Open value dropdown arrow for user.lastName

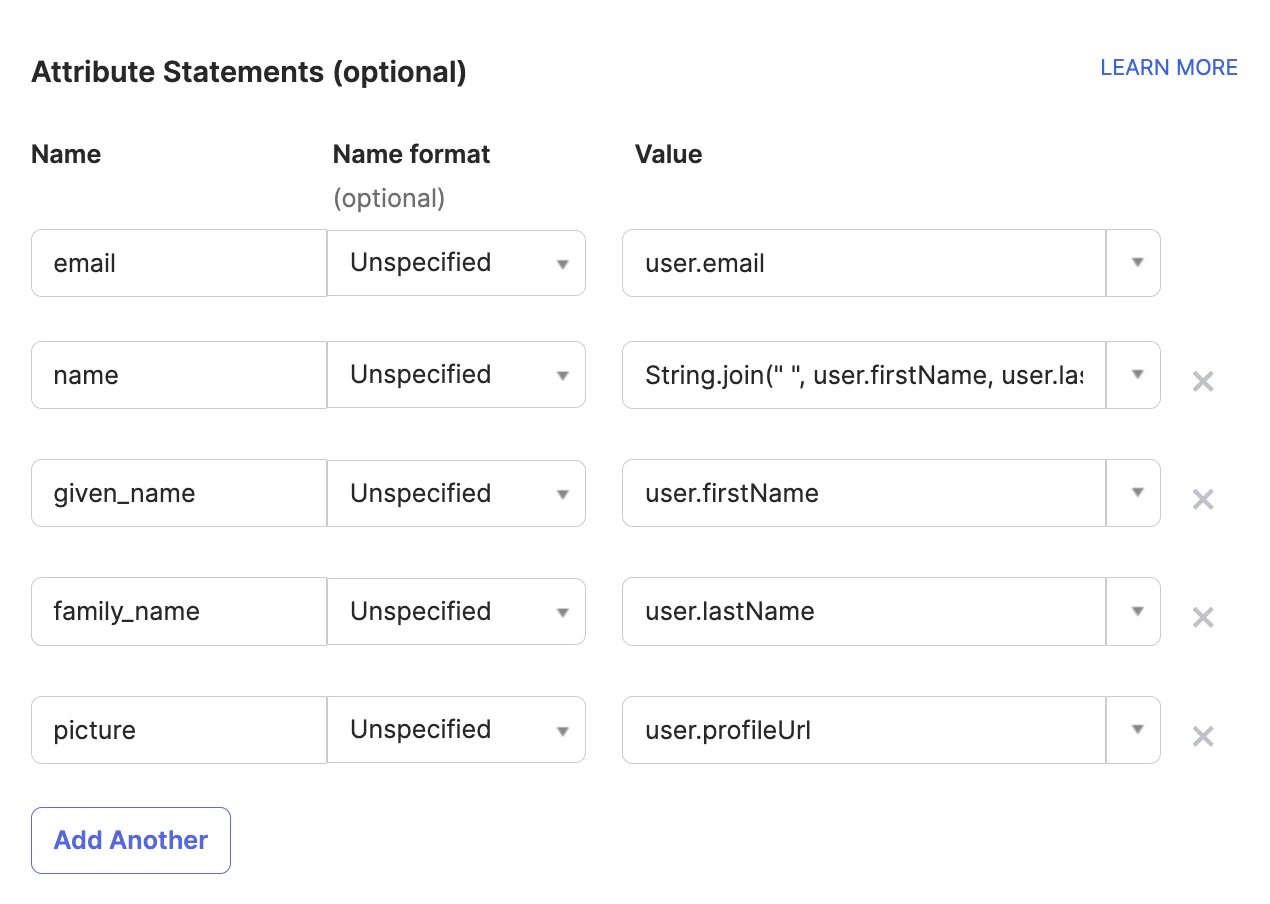coord(1136,611)
